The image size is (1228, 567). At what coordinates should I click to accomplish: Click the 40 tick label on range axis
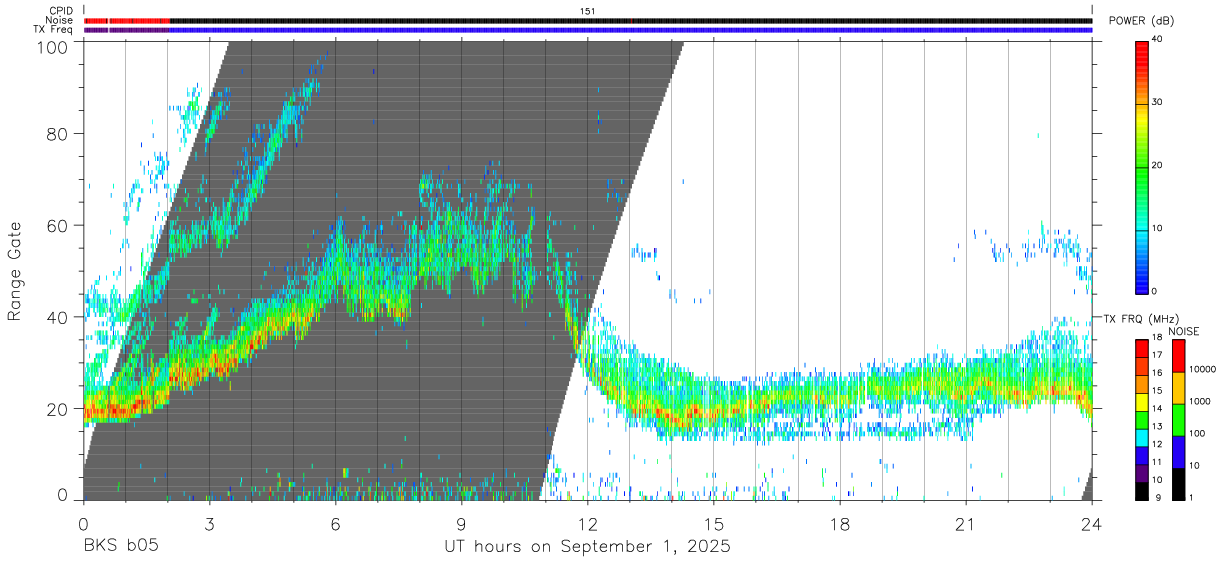[x=58, y=317]
